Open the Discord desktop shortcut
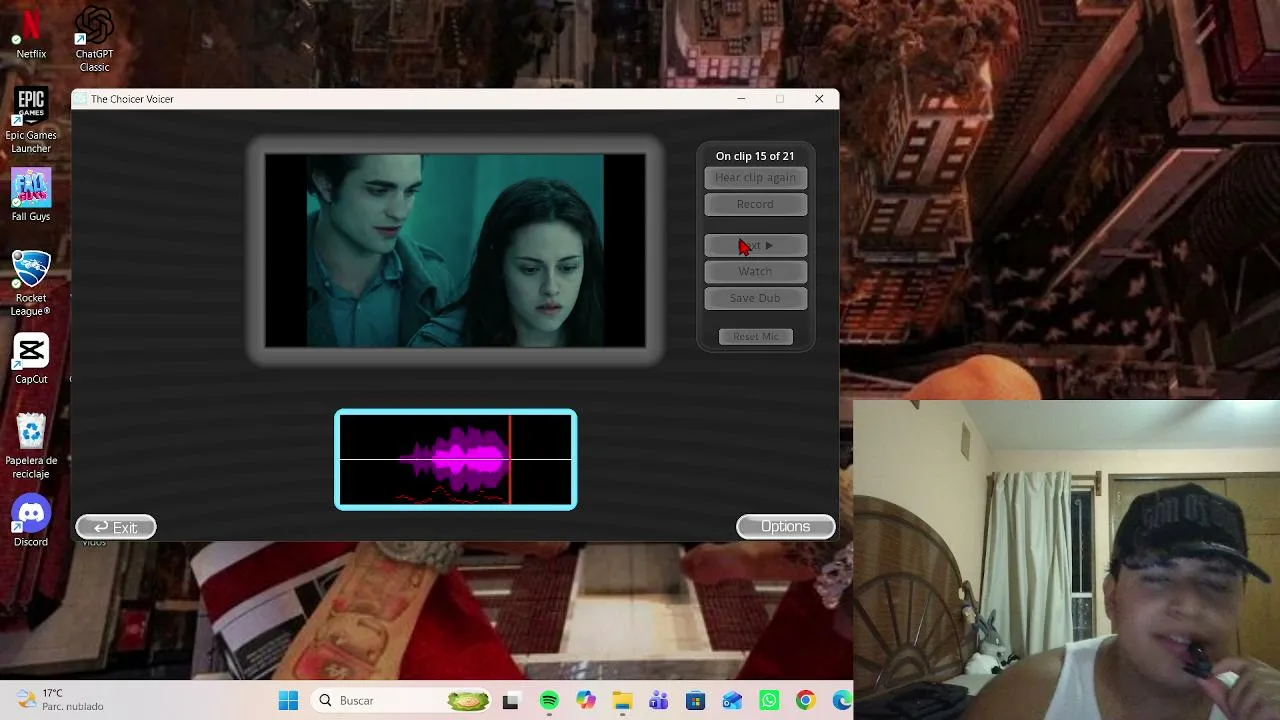1280x720 pixels. pos(31,521)
